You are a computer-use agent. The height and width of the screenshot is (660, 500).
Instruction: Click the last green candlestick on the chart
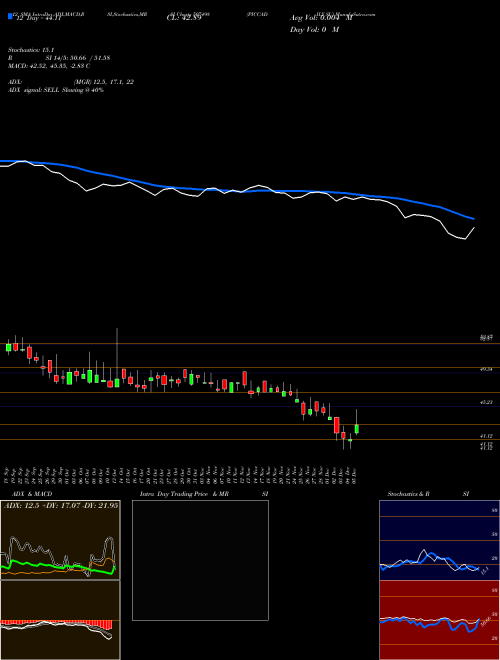[356, 429]
